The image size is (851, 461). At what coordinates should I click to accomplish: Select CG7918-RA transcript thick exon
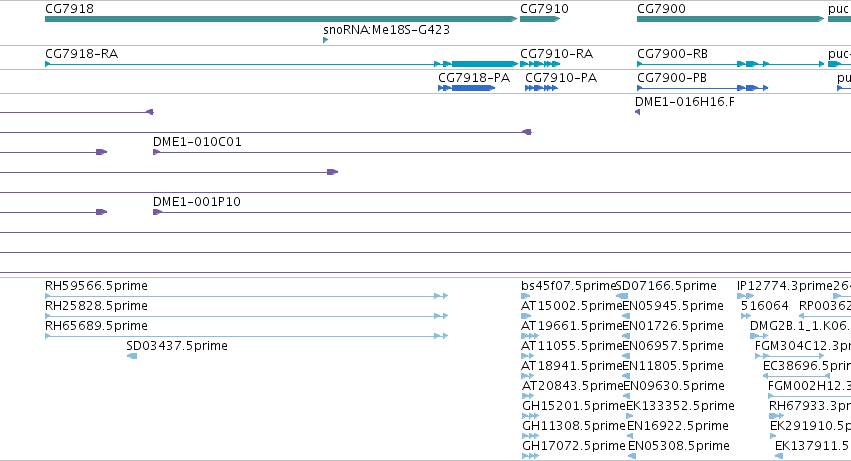tap(483, 64)
